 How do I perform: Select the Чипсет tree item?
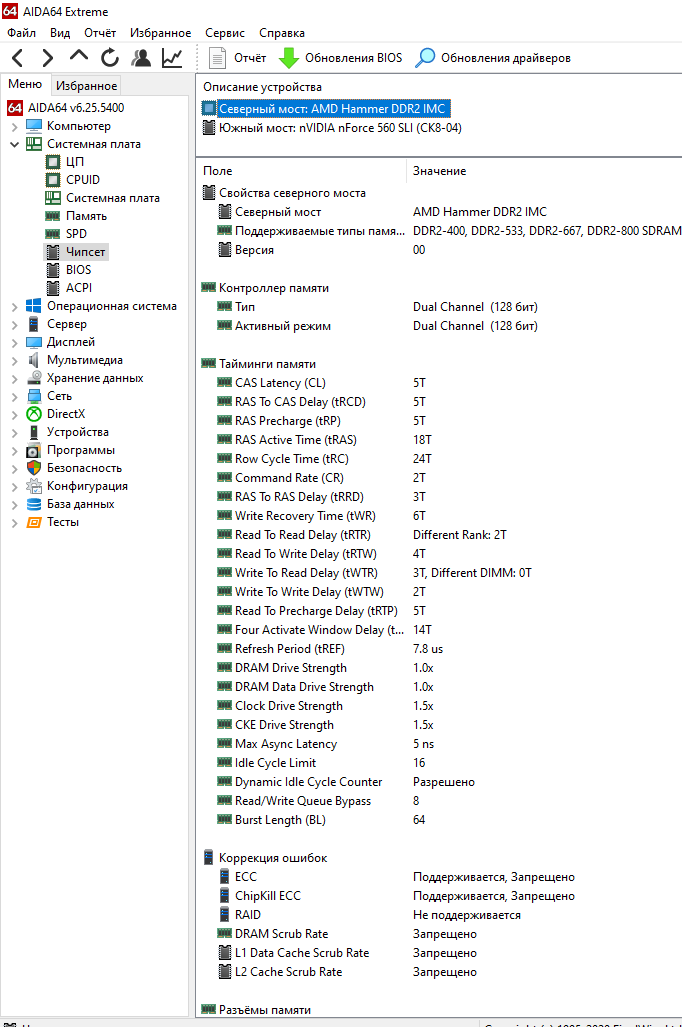tap(85, 252)
